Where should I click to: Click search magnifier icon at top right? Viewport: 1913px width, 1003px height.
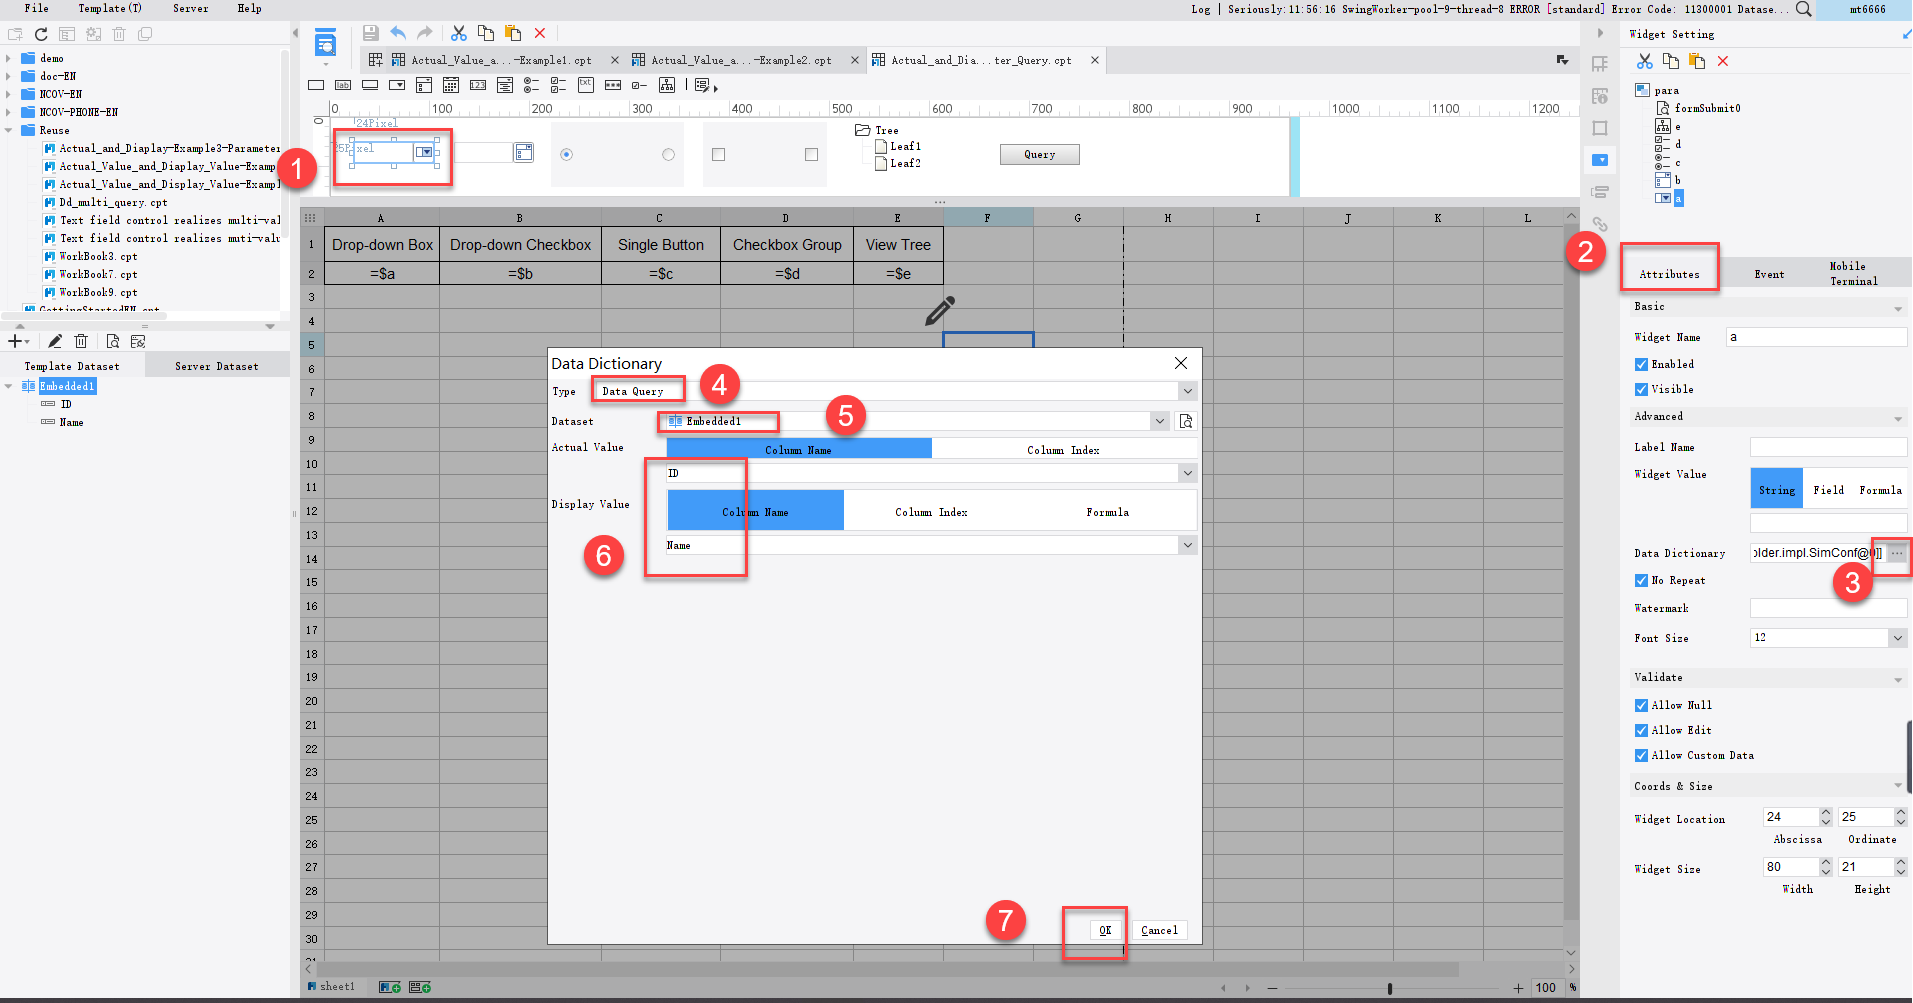[1803, 9]
